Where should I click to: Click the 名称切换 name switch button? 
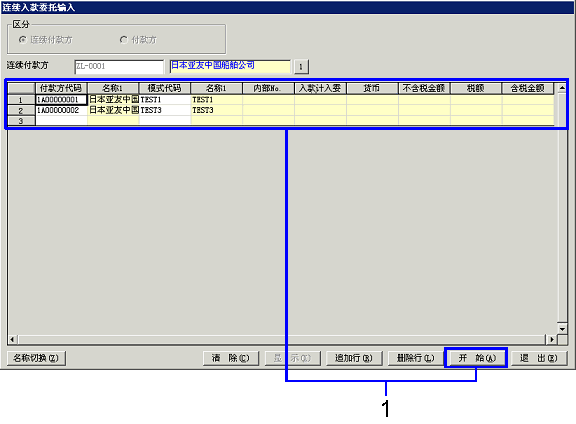click(36, 358)
